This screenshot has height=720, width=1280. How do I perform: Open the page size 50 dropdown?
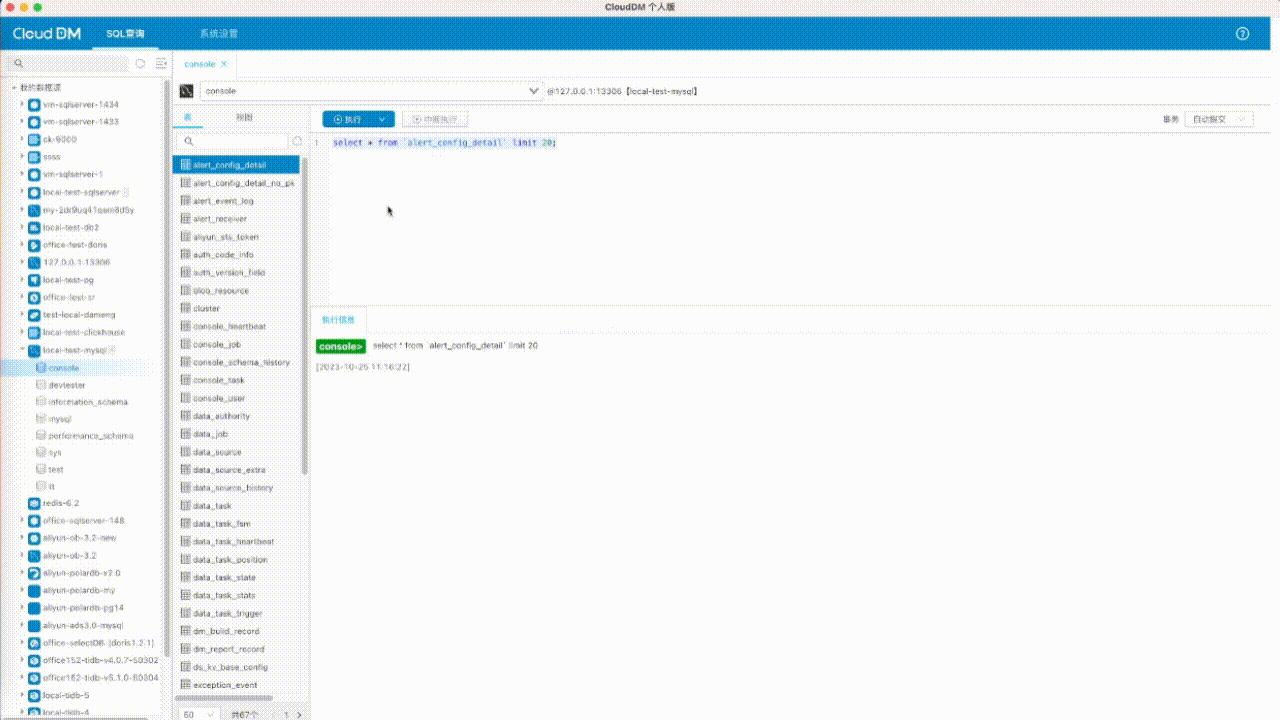pyautogui.click(x=200, y=714)
